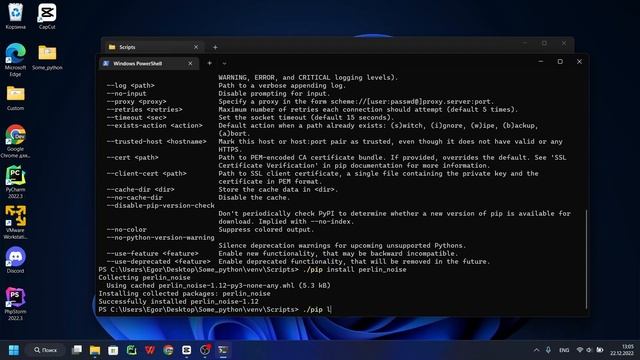Open the red WPS taskbar icon
Image resolution: width=640 pixels, height=360 pixels.
coord(150,350)
